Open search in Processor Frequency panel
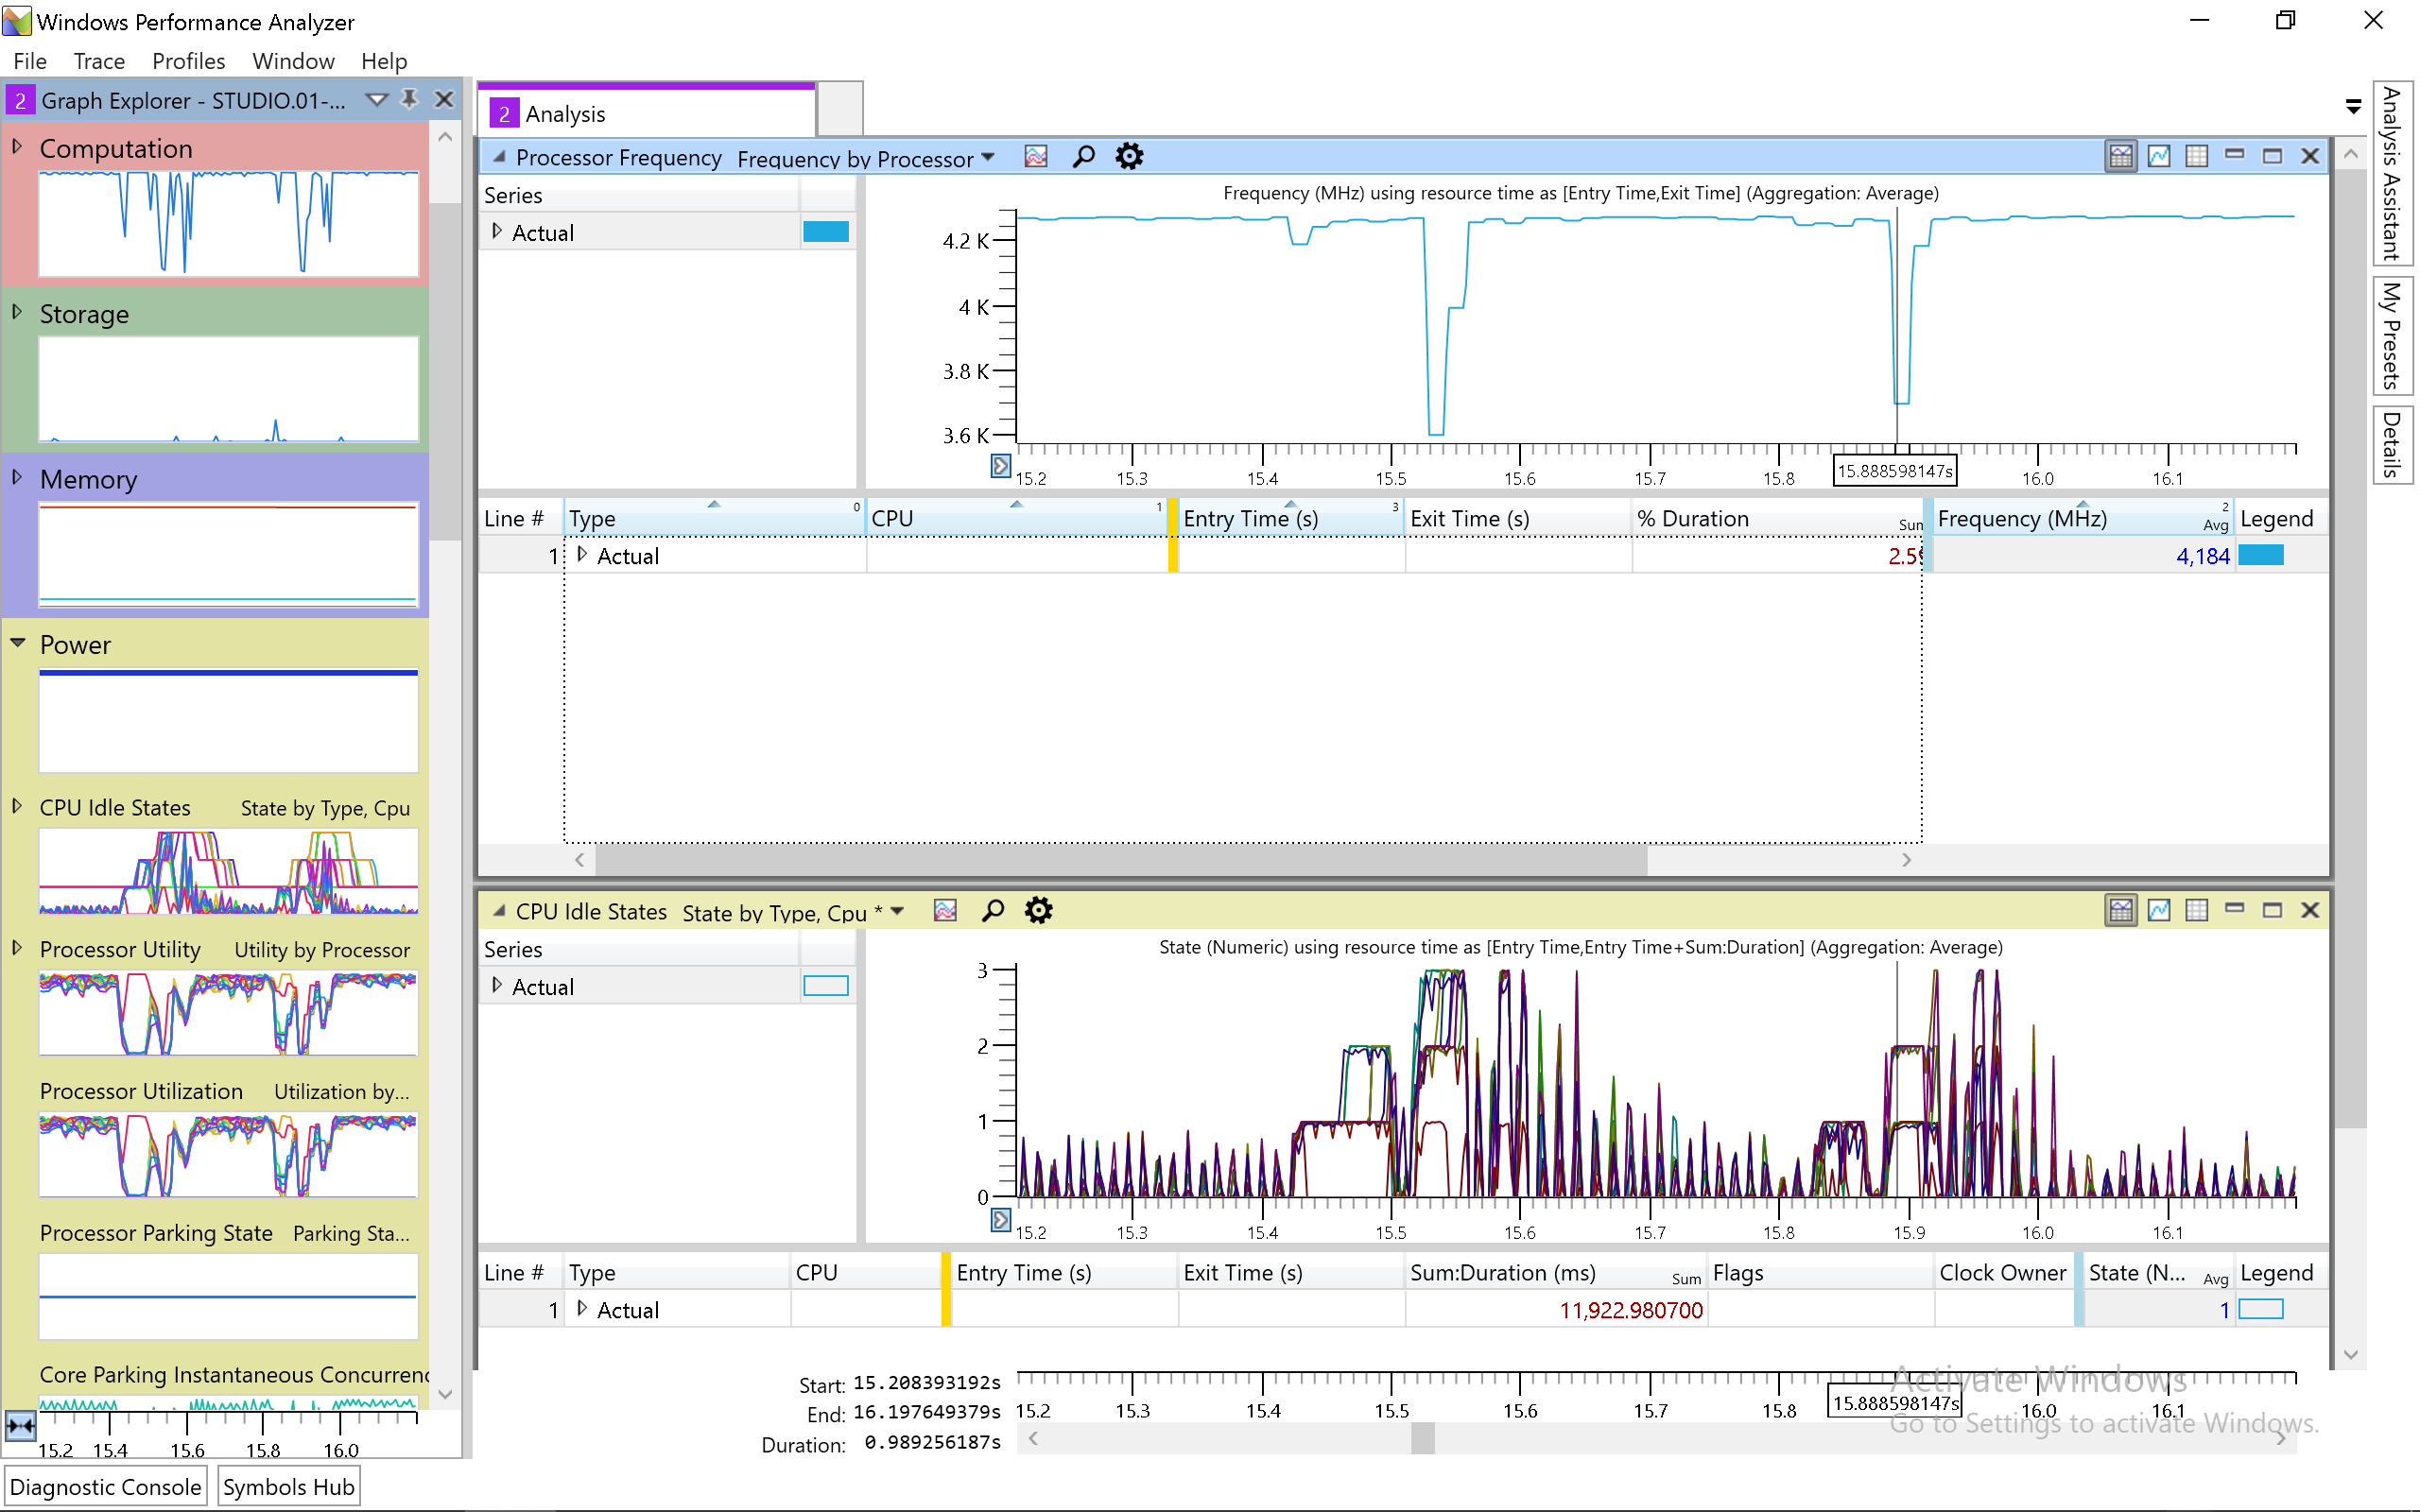 click(x=1083, y=157)
